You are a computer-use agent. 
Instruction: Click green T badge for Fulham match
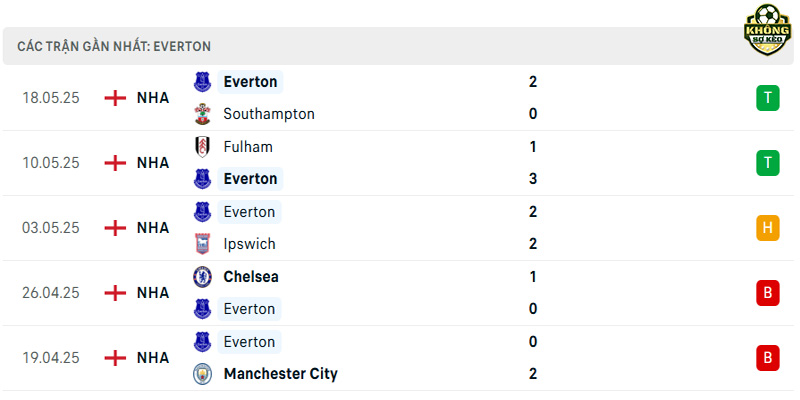point(767,163)
